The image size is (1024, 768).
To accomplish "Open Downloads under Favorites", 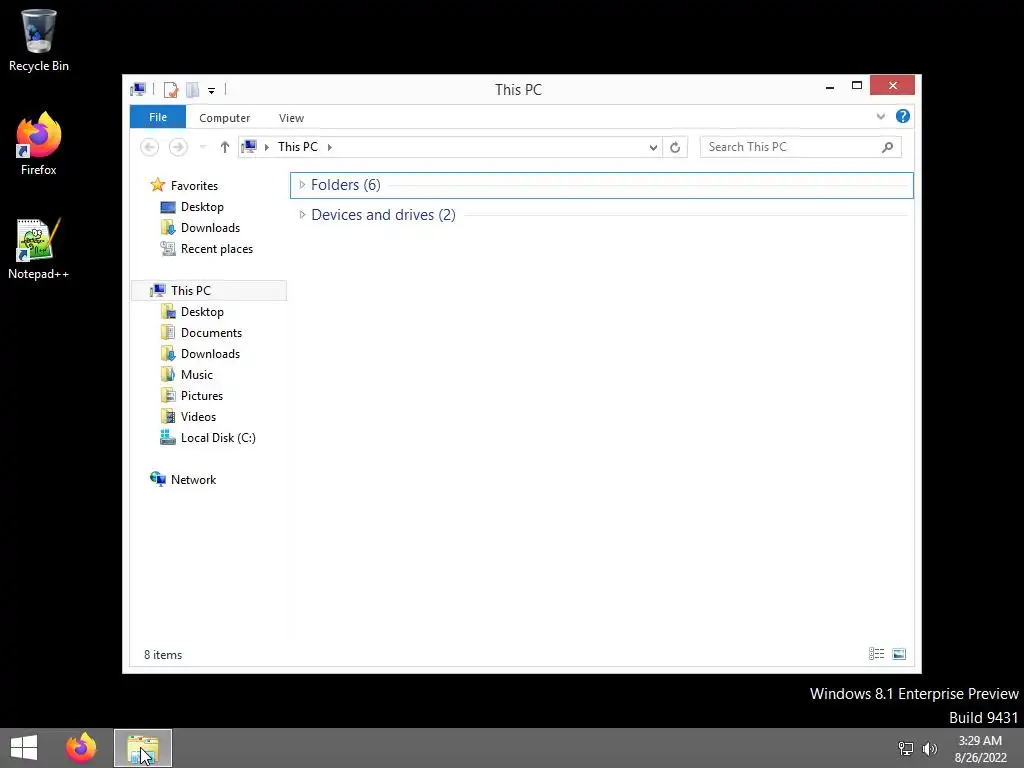I will [x=210, y=228].
